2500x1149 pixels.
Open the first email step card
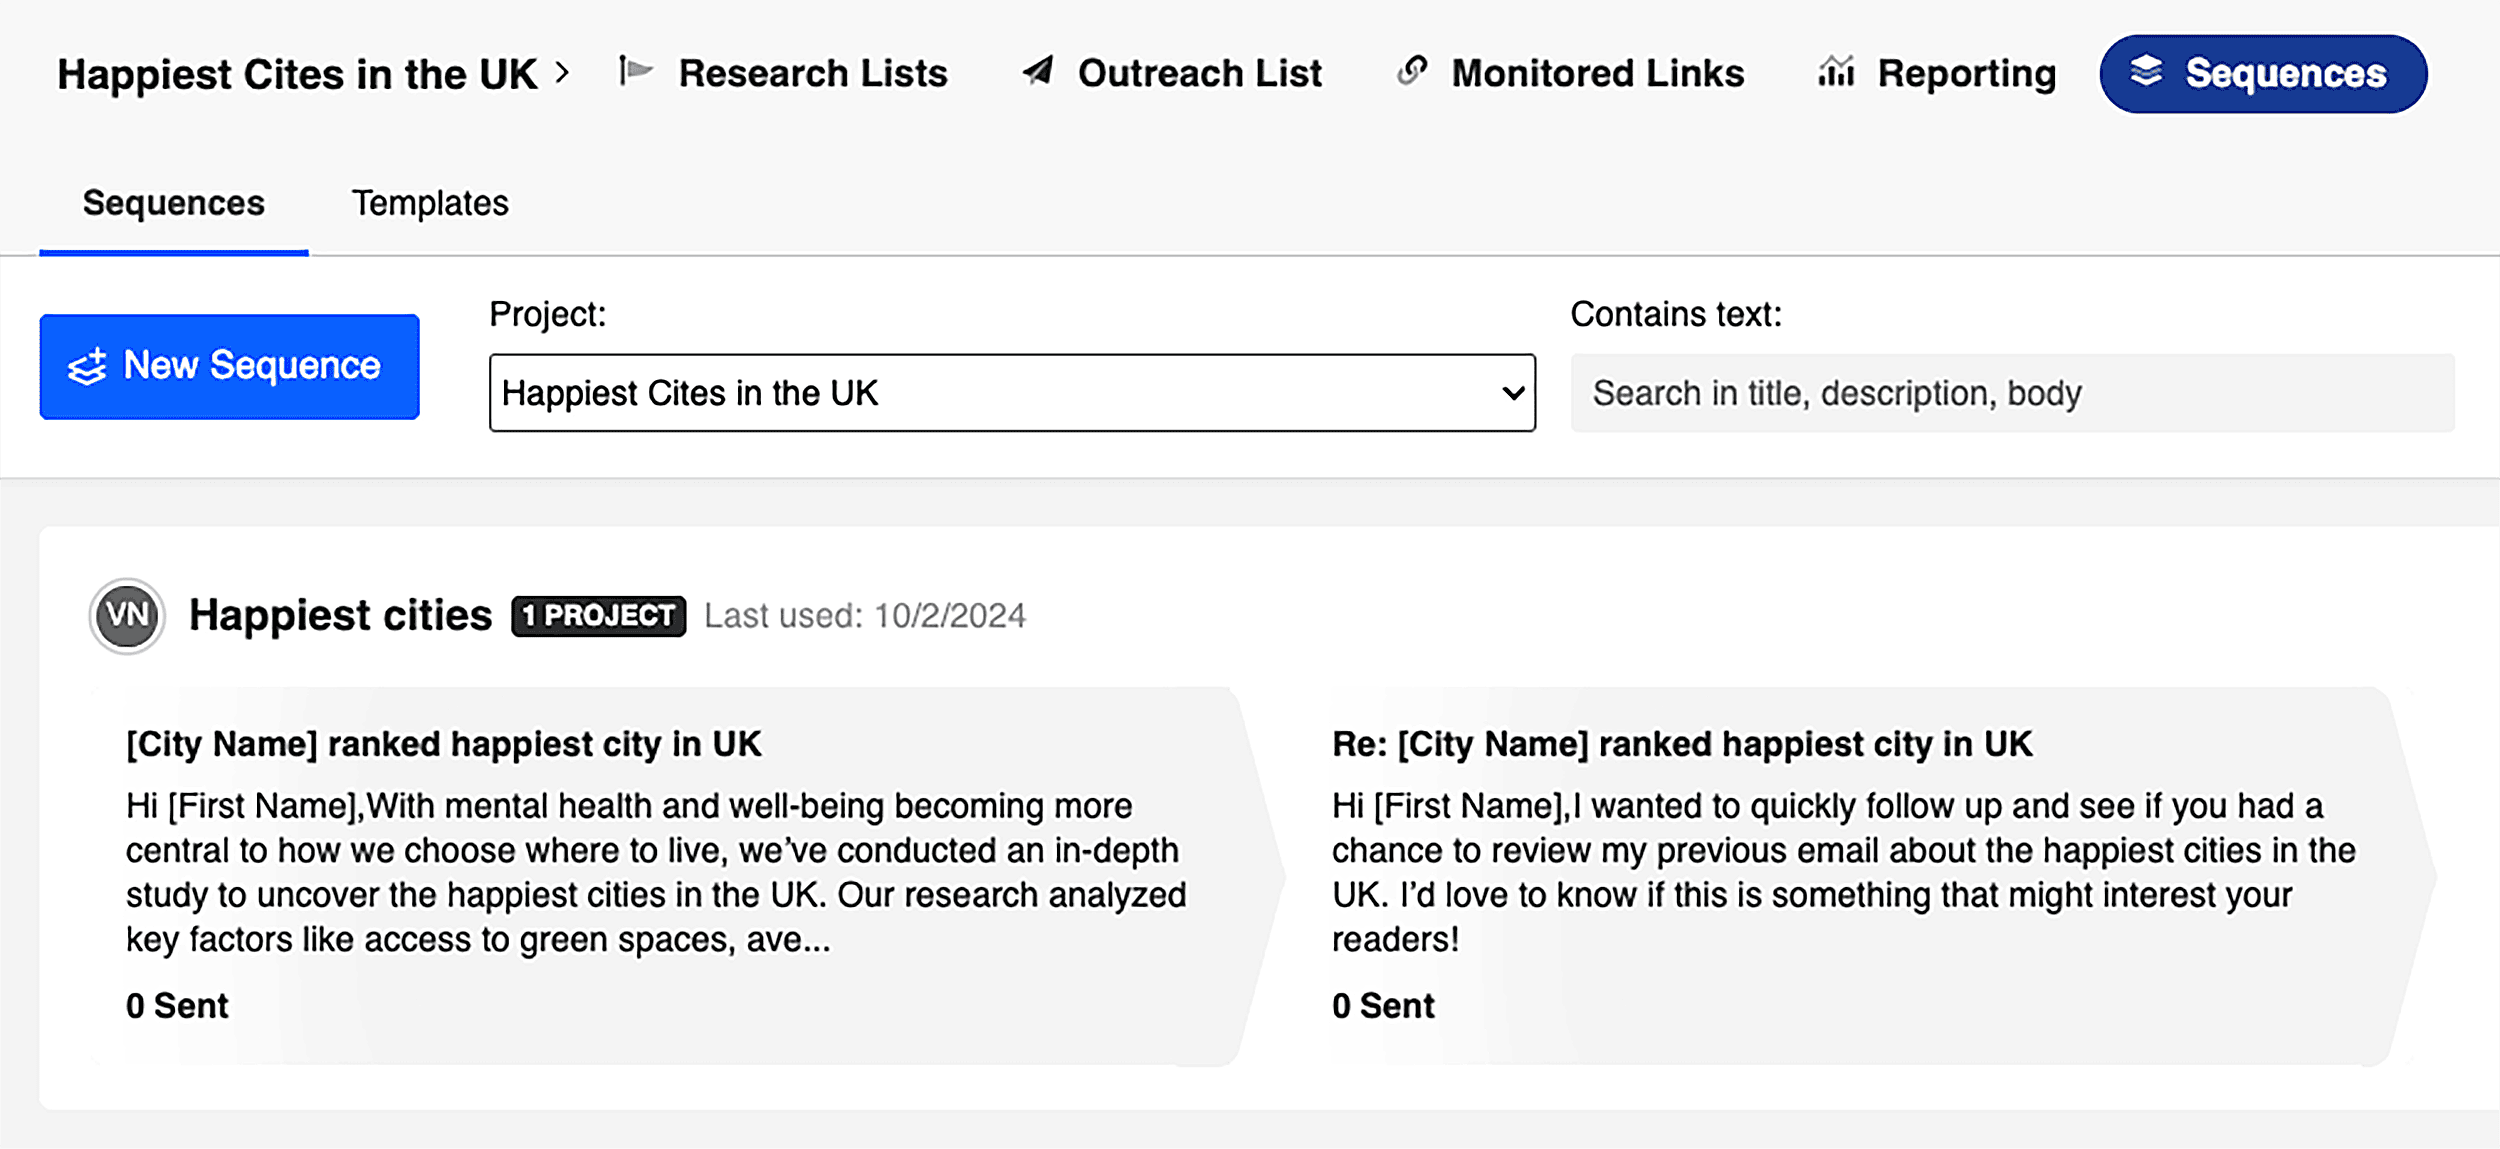pyautogui.click(x=660, y=870)
